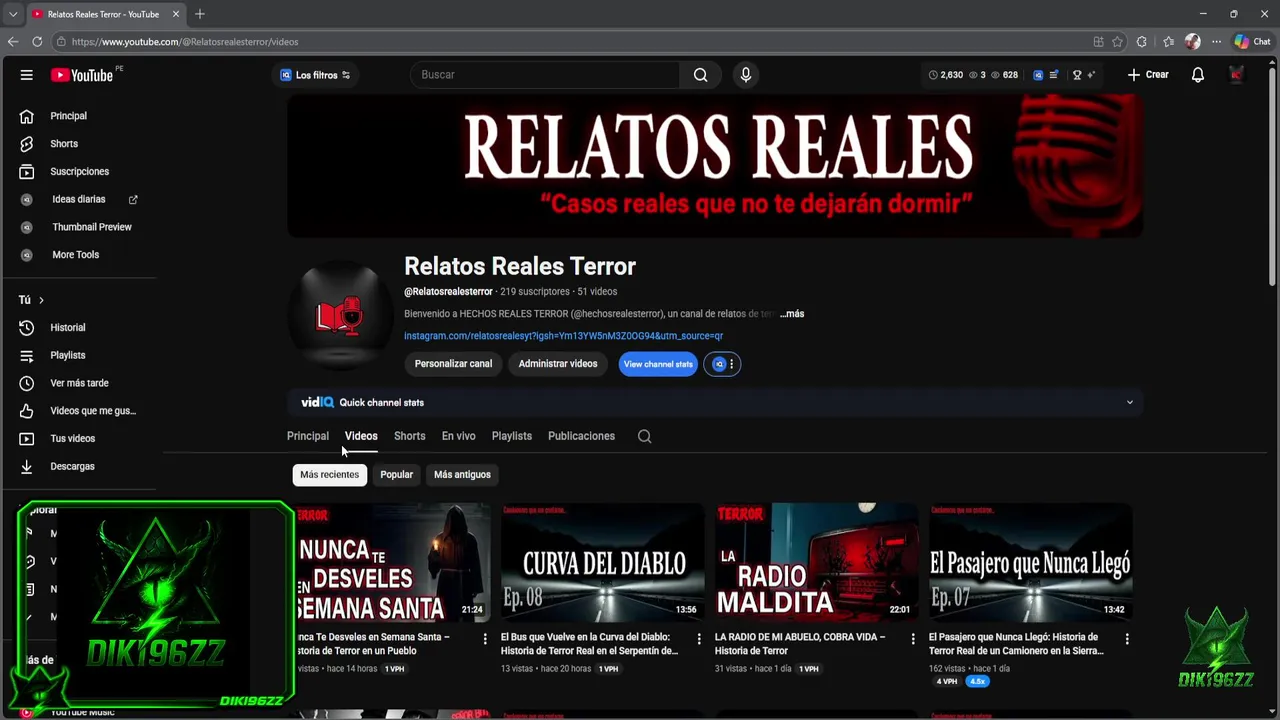Viewport: 1280px width, 720px height.
Task: Go back in browser
Action: [x=13, y=42]
